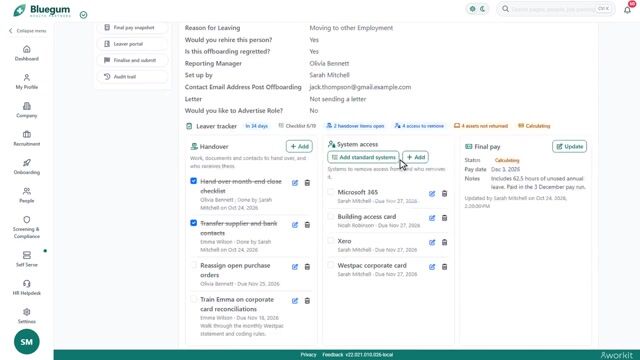Click the 4 assets not returned badge

coord(481,126)
